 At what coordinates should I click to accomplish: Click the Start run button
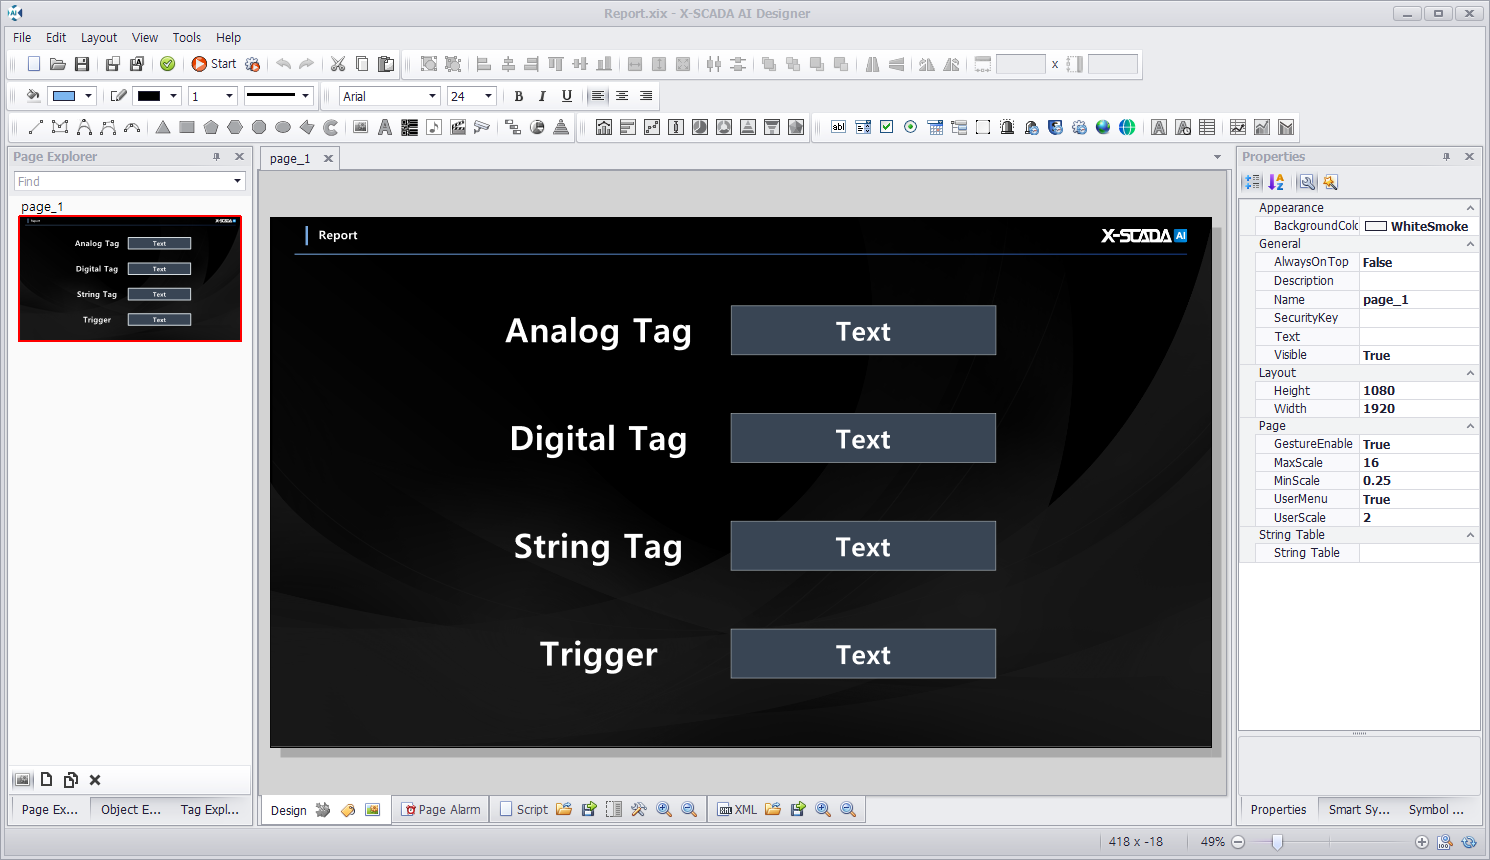tap(213, 64)
